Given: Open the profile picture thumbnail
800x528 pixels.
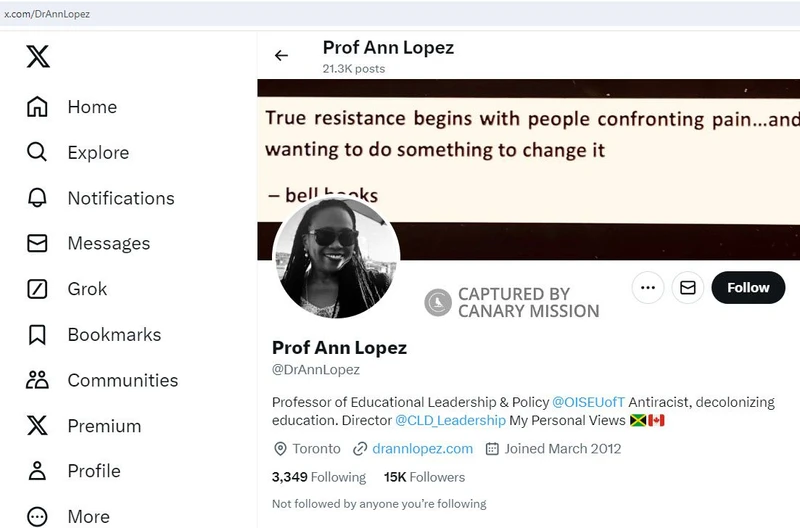Looking at the screenshot, I should click(x=336, y=258).
